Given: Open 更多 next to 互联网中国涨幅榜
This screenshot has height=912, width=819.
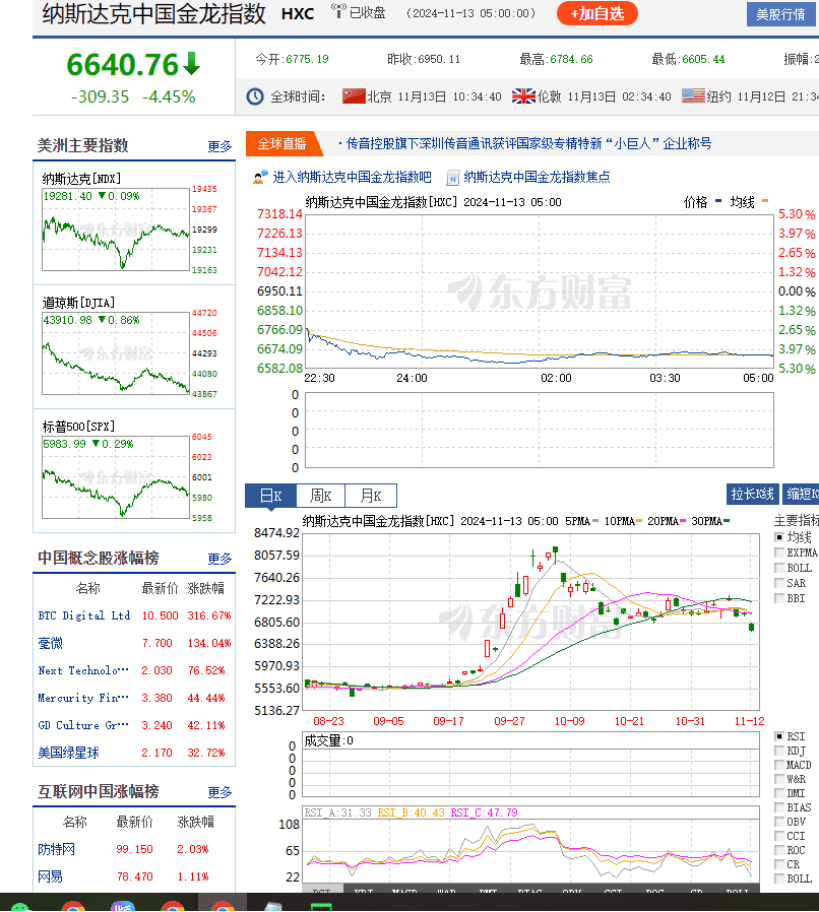Looking at the screenshot, I should [x=220, y=792].
